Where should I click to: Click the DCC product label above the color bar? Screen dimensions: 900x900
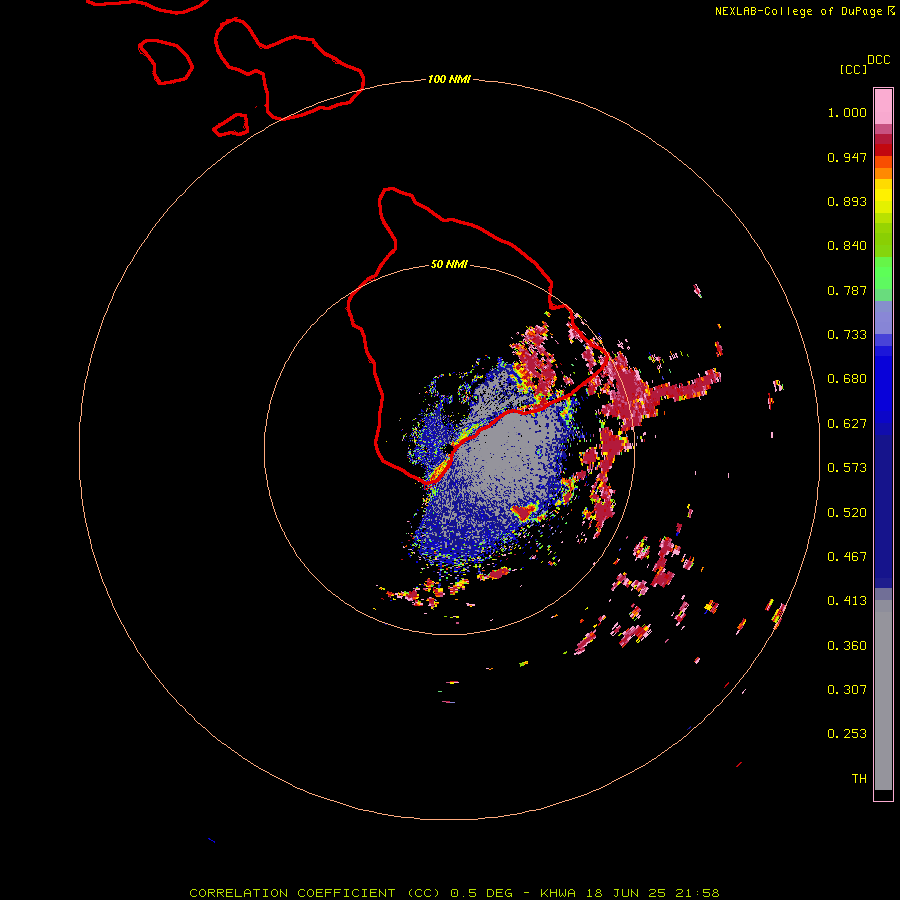(878, 60)
